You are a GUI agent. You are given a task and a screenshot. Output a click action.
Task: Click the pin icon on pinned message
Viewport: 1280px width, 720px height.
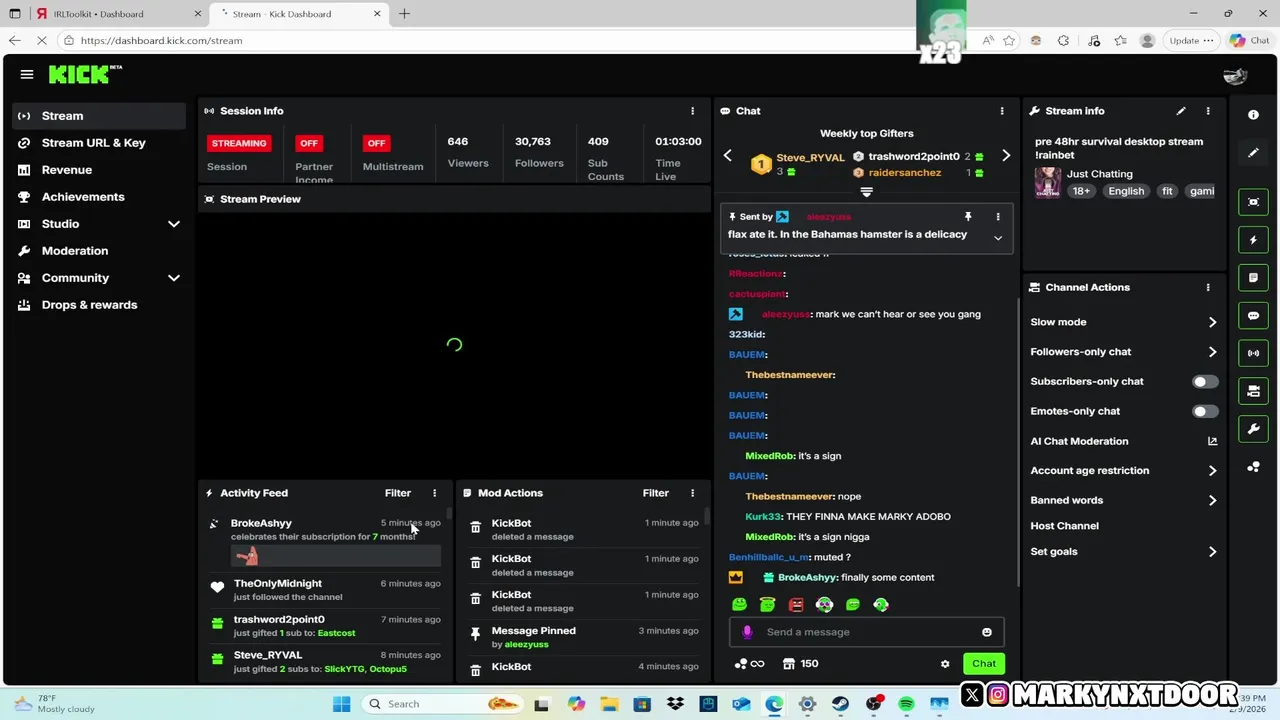(968, 217)
